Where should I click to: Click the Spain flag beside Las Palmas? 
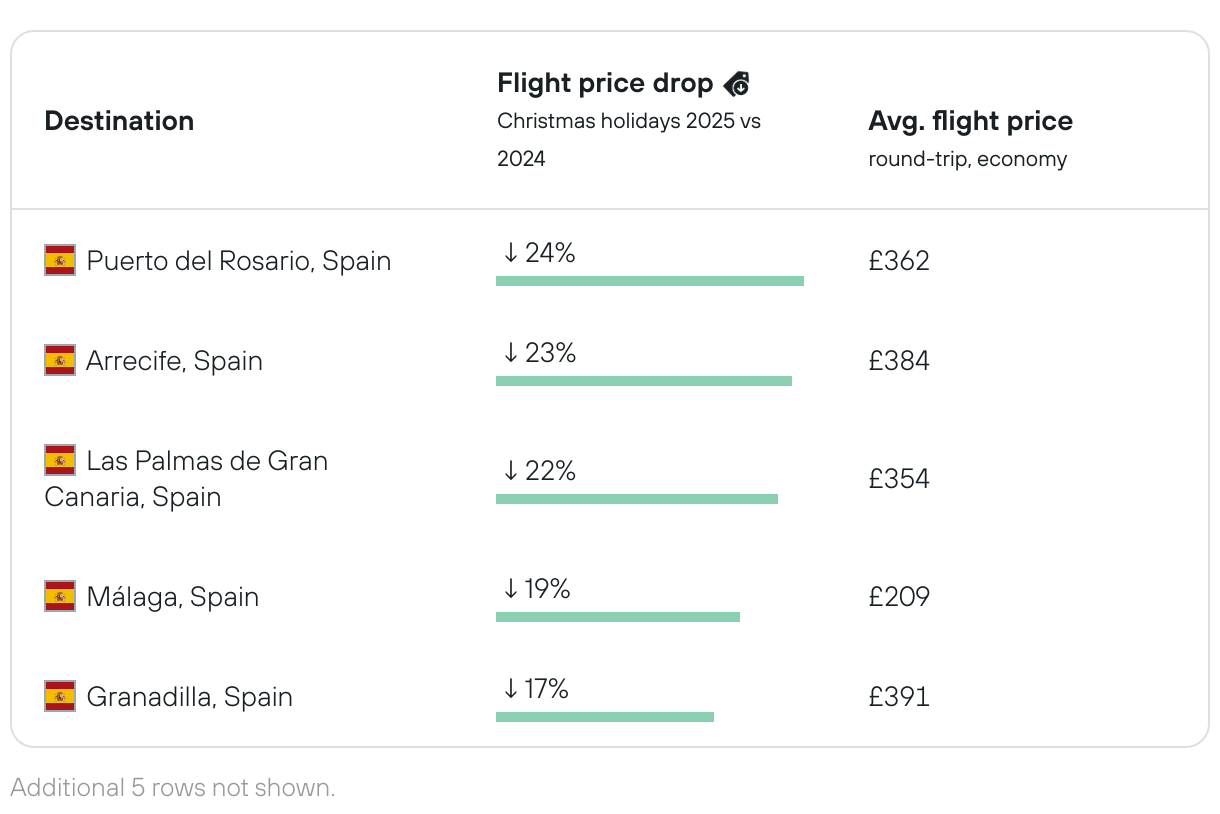(60, 461)
